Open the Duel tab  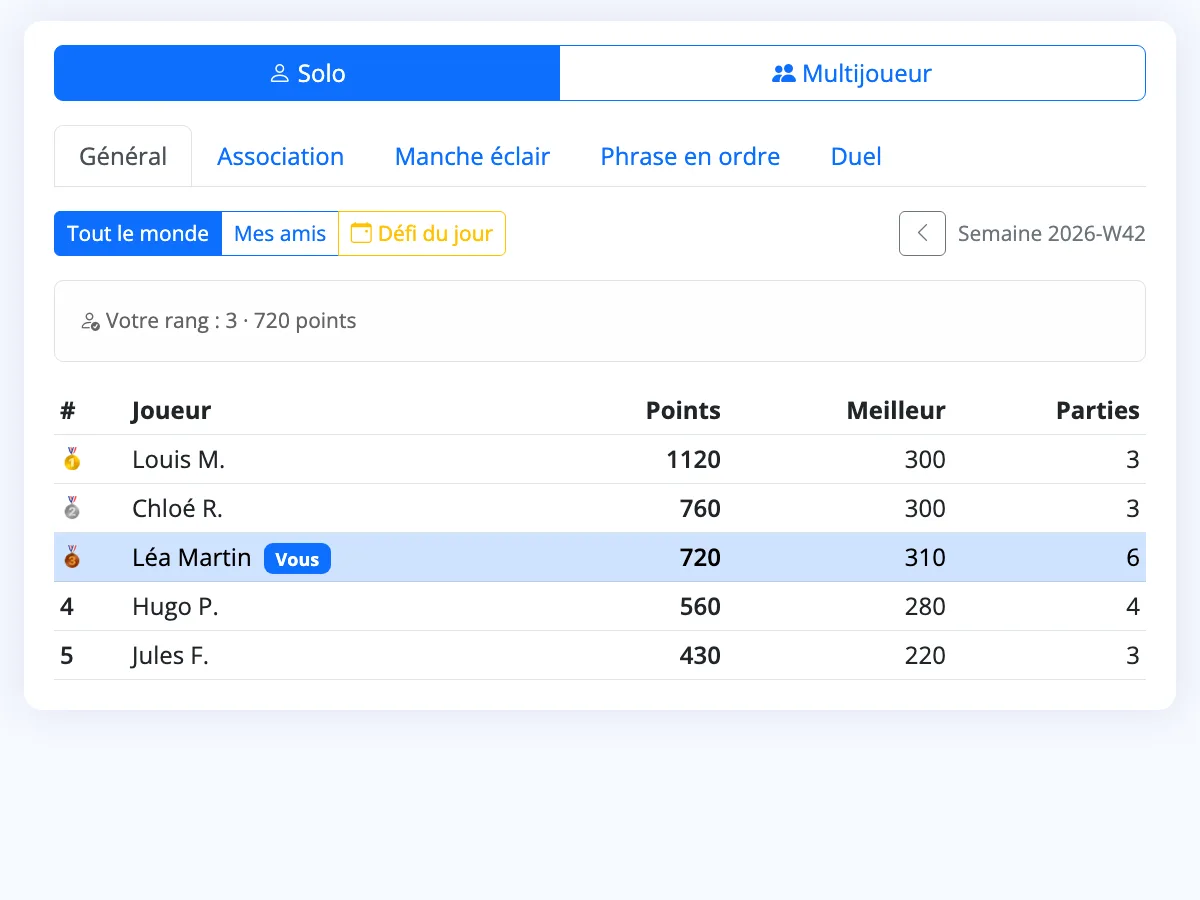click(x=856, y=157)
